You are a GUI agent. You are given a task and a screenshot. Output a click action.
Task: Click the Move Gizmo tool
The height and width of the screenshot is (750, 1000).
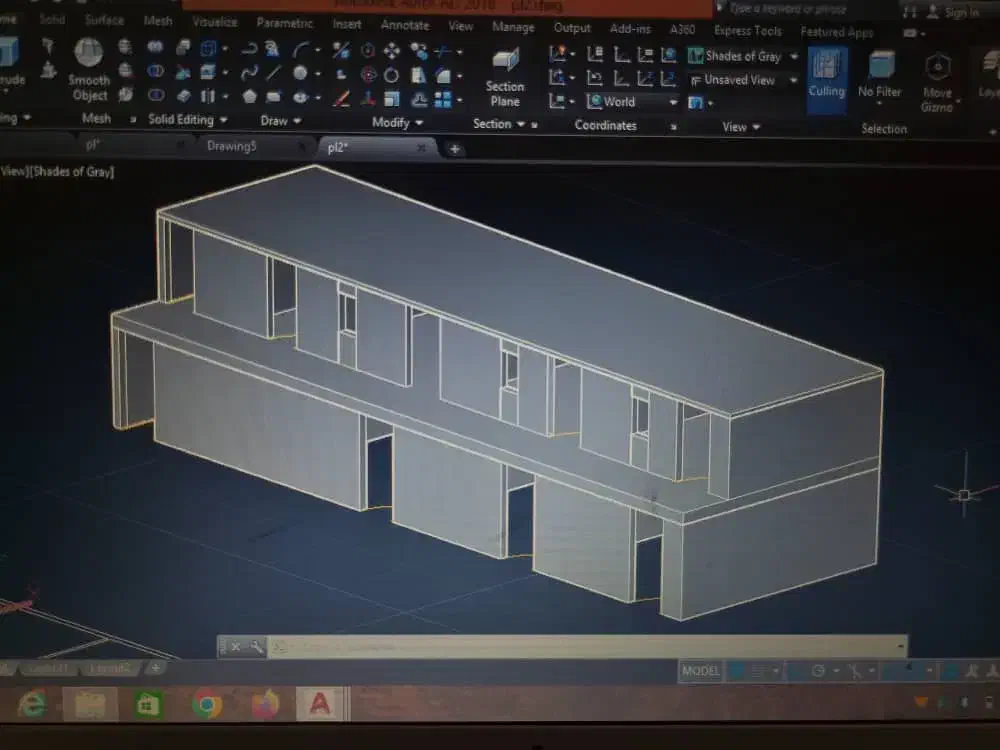(x=937, y=80)
